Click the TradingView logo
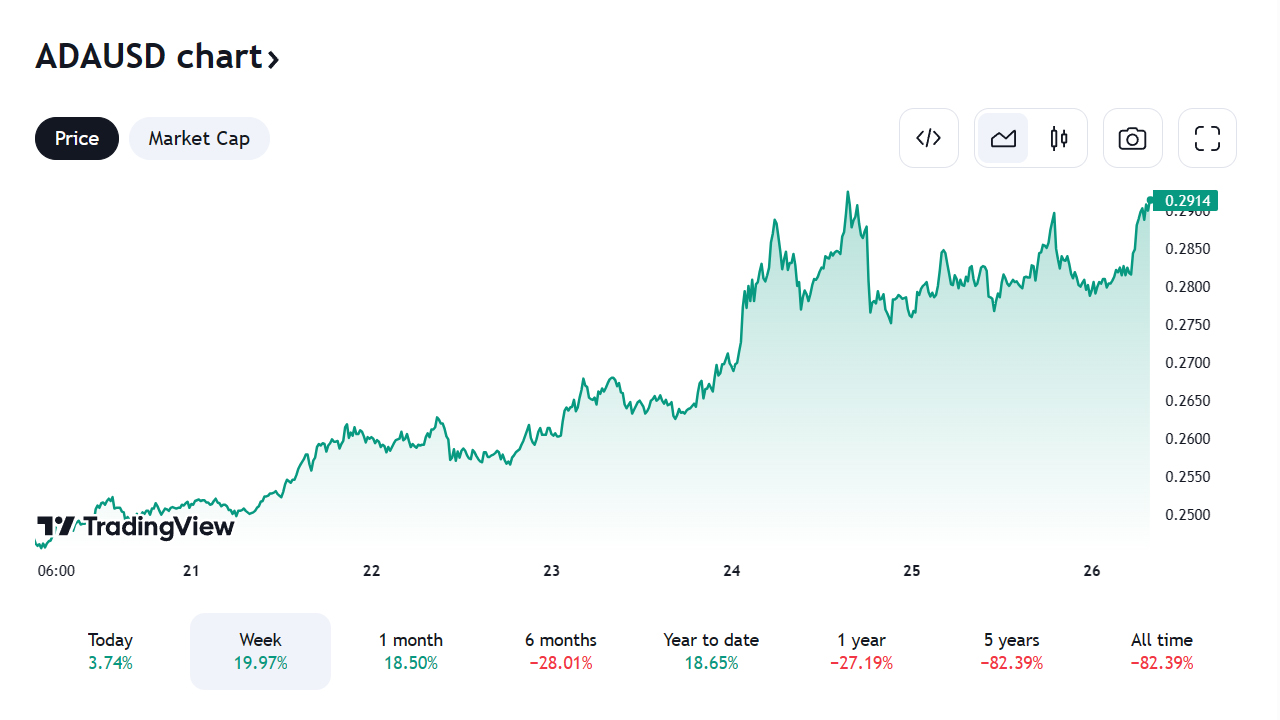 (x=135, y=526)
